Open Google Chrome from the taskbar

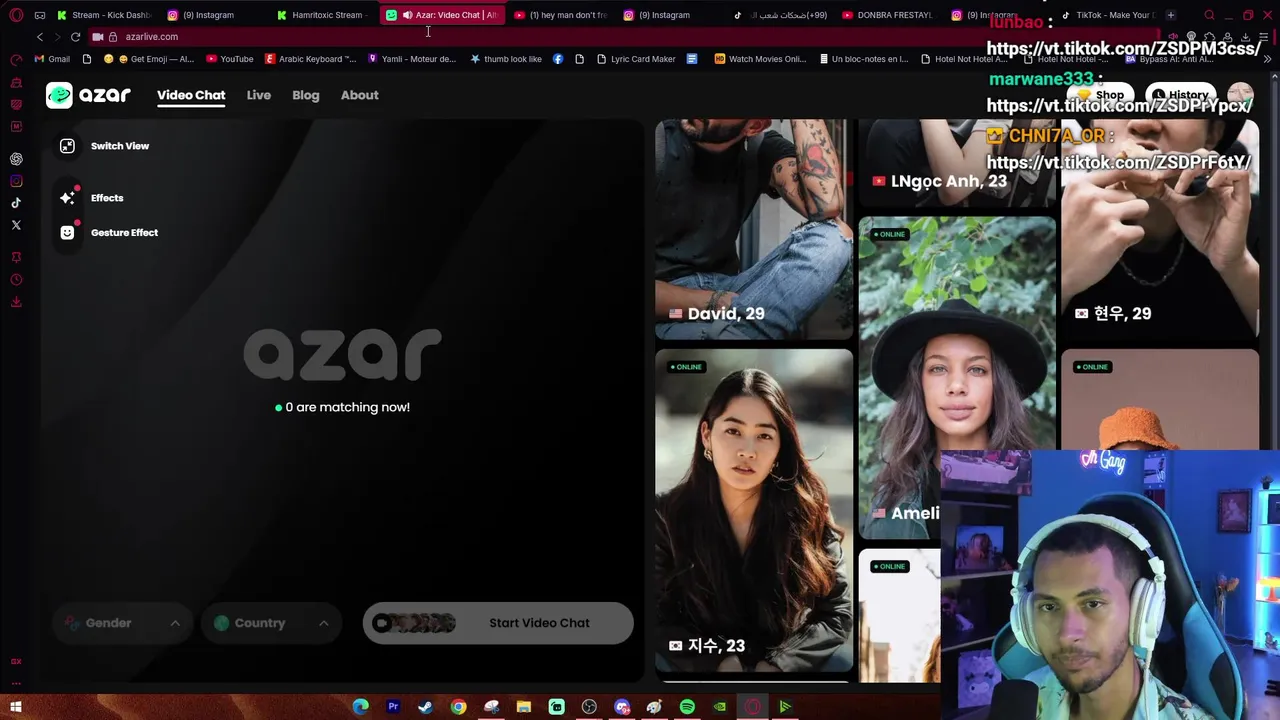click(x=458, y=707)
